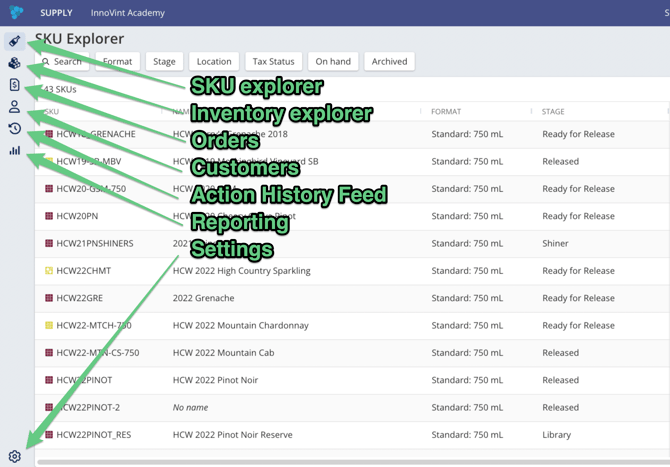
Task: Open Orders dollar-document icon in sidebar
Action: [15, 85]
